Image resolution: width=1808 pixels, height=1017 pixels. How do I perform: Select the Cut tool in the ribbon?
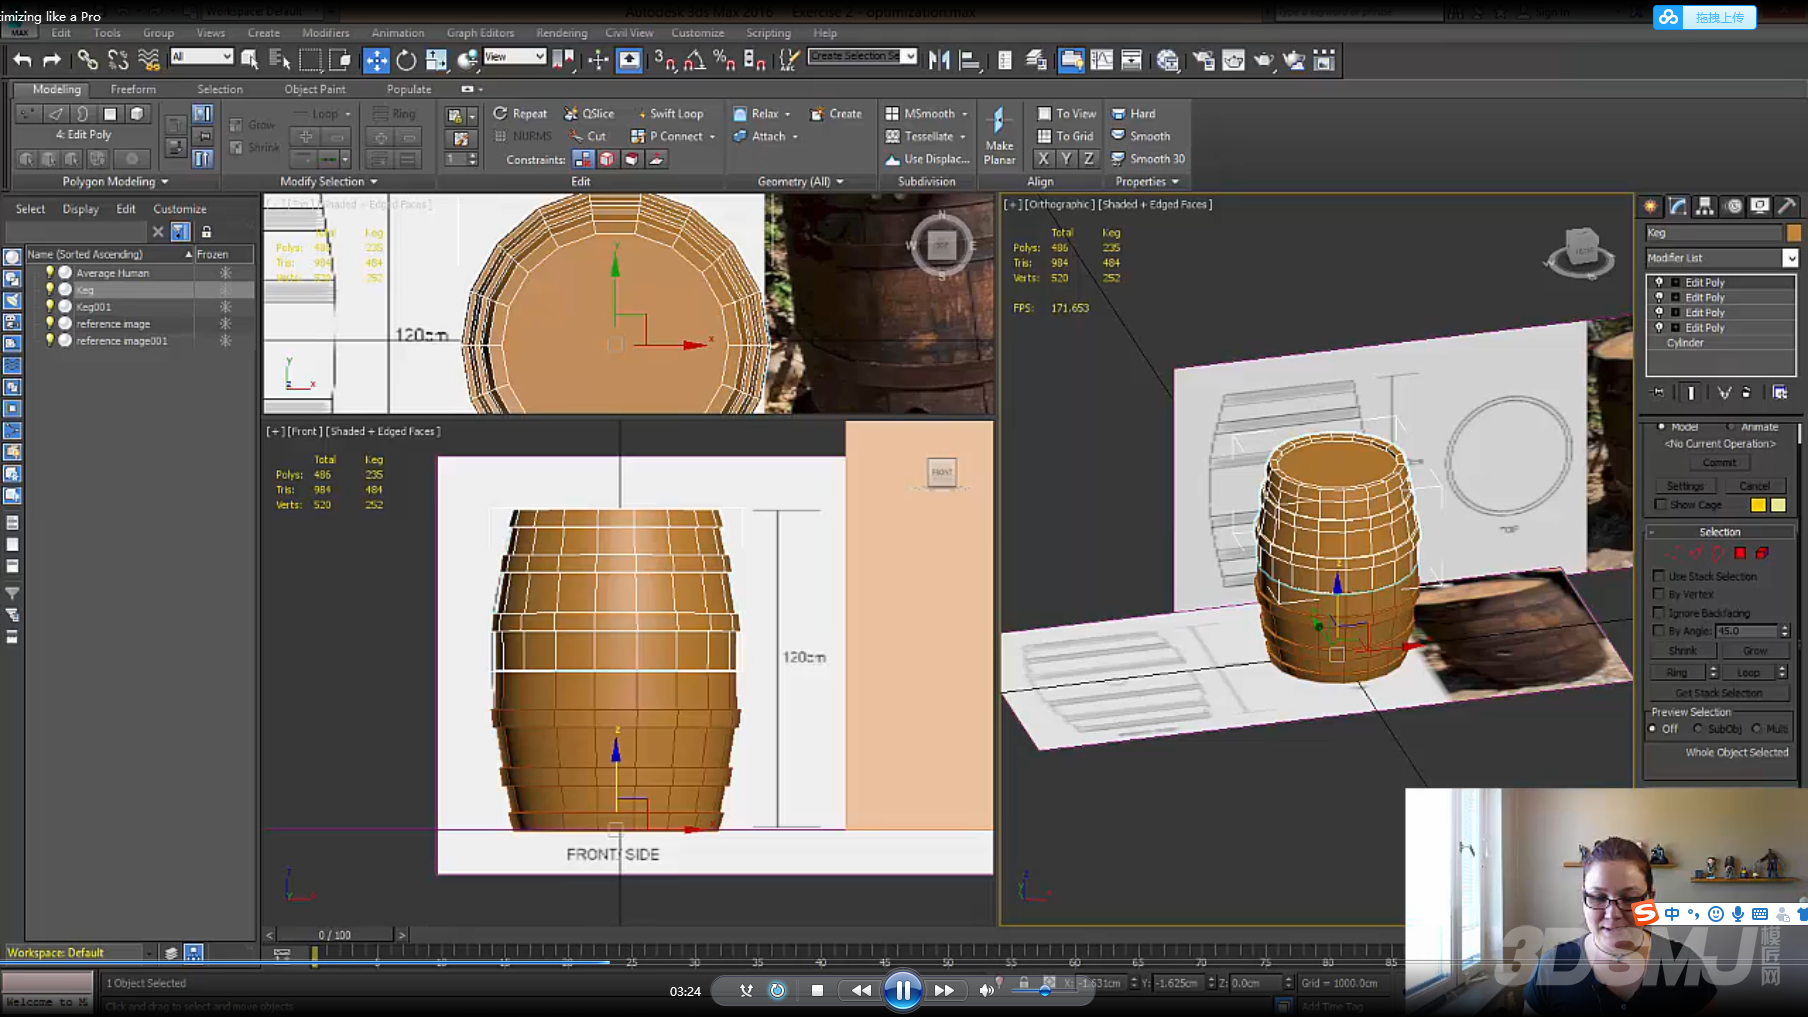tap(588, 137)
